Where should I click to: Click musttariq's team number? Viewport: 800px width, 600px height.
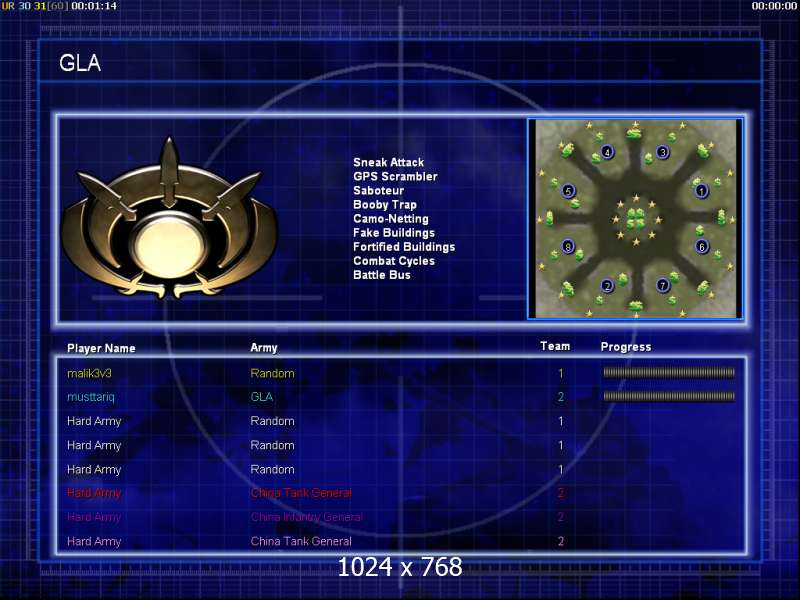(x=561, y=397)
